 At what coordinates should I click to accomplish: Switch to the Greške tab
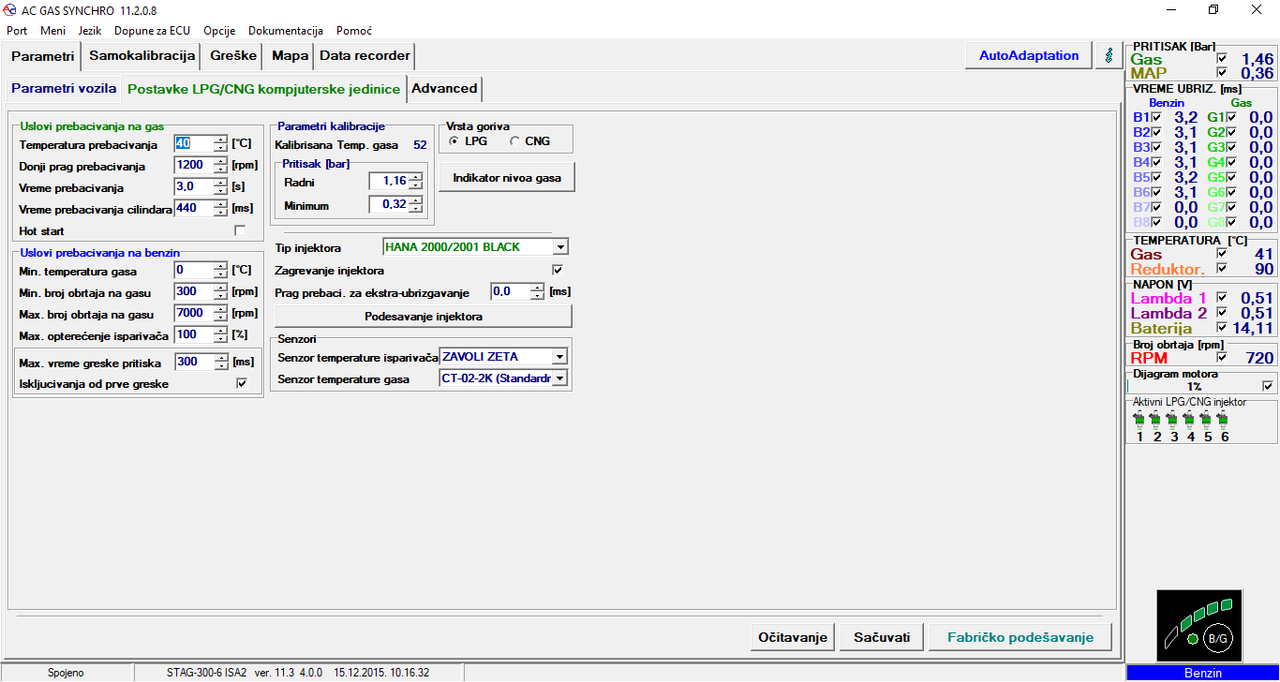pyautogui.click(x=233, y=56)
